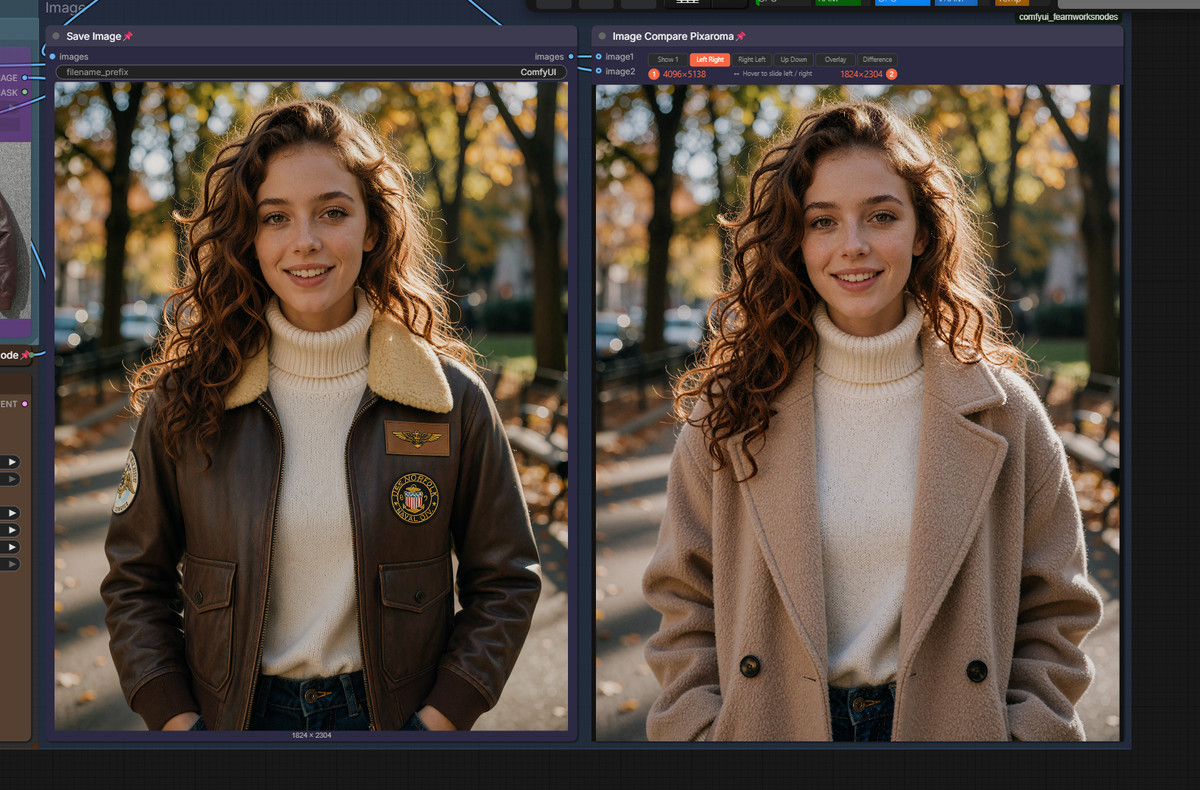
Task: Click the pin icon beside the Save Image title
Action: pos(128,37)
